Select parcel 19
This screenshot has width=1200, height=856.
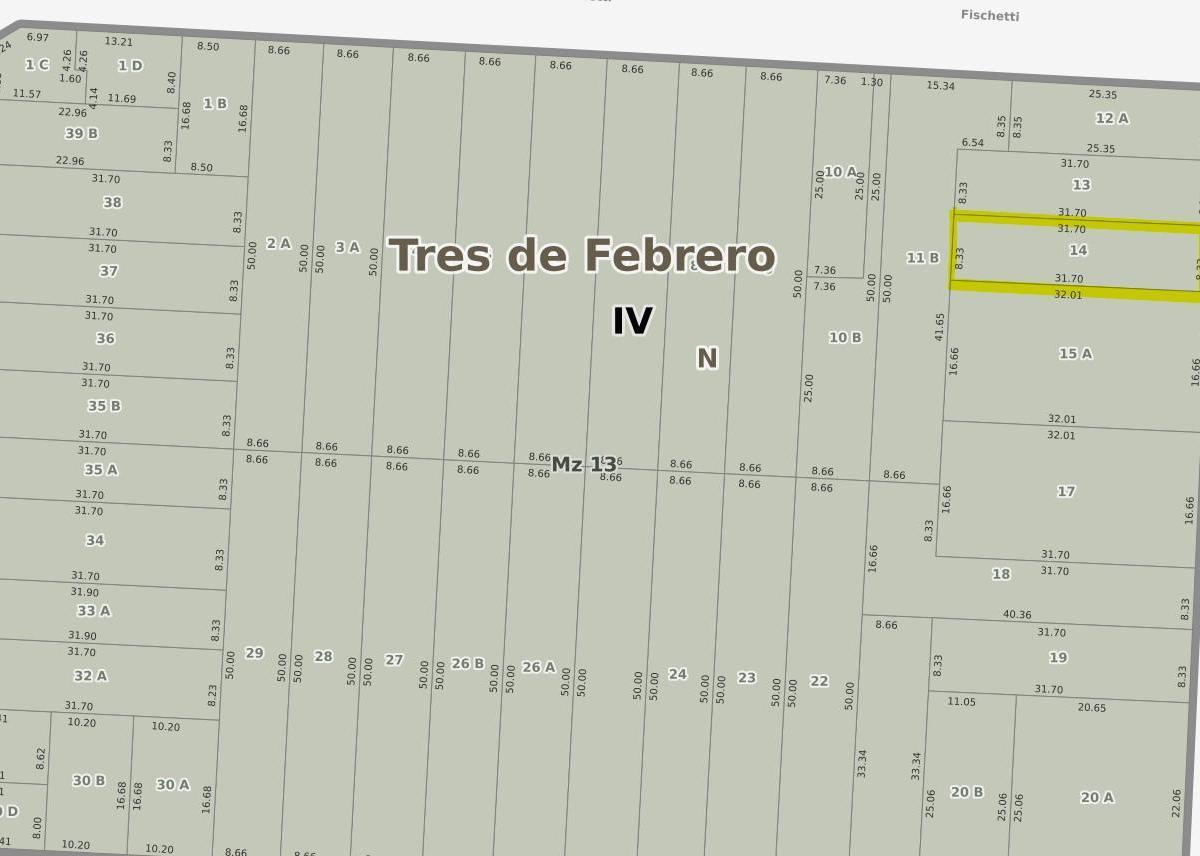1058,657
